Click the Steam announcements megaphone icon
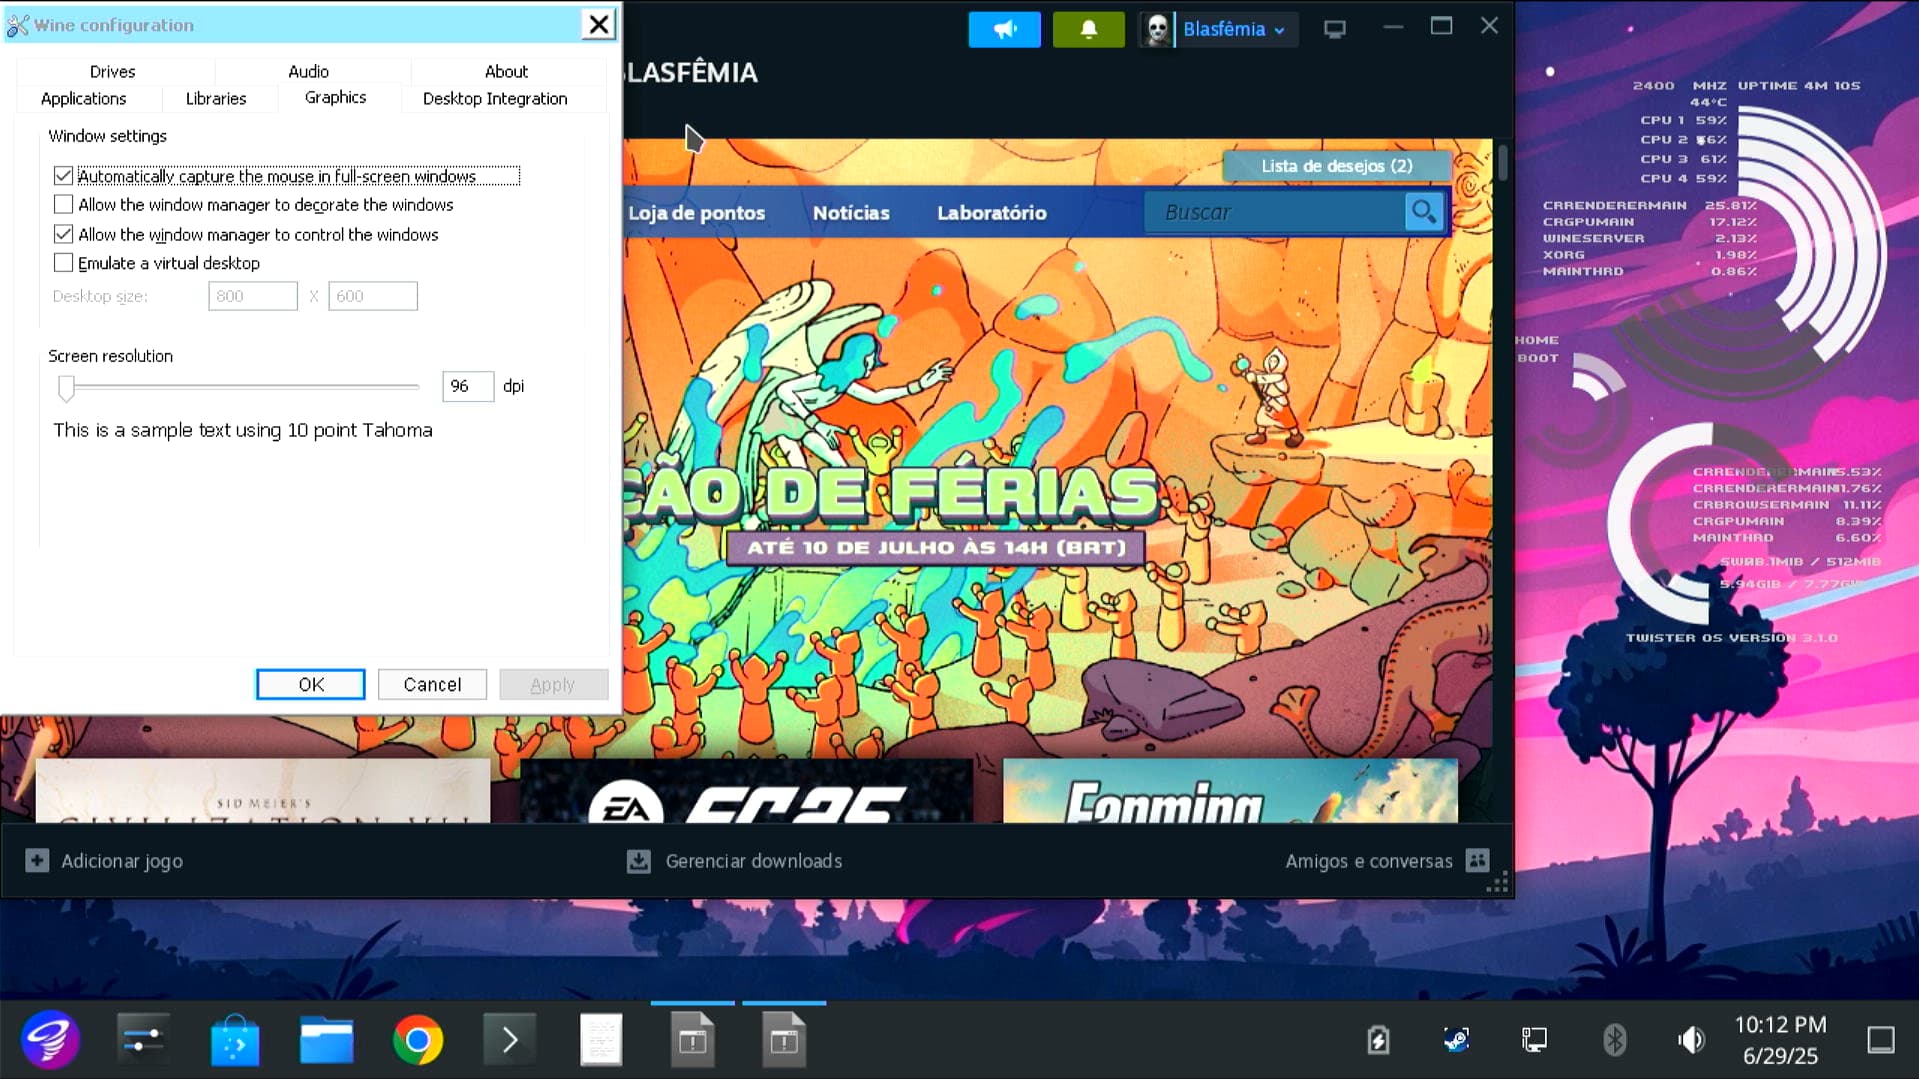1919x1079 pixels. point(1004,29)
